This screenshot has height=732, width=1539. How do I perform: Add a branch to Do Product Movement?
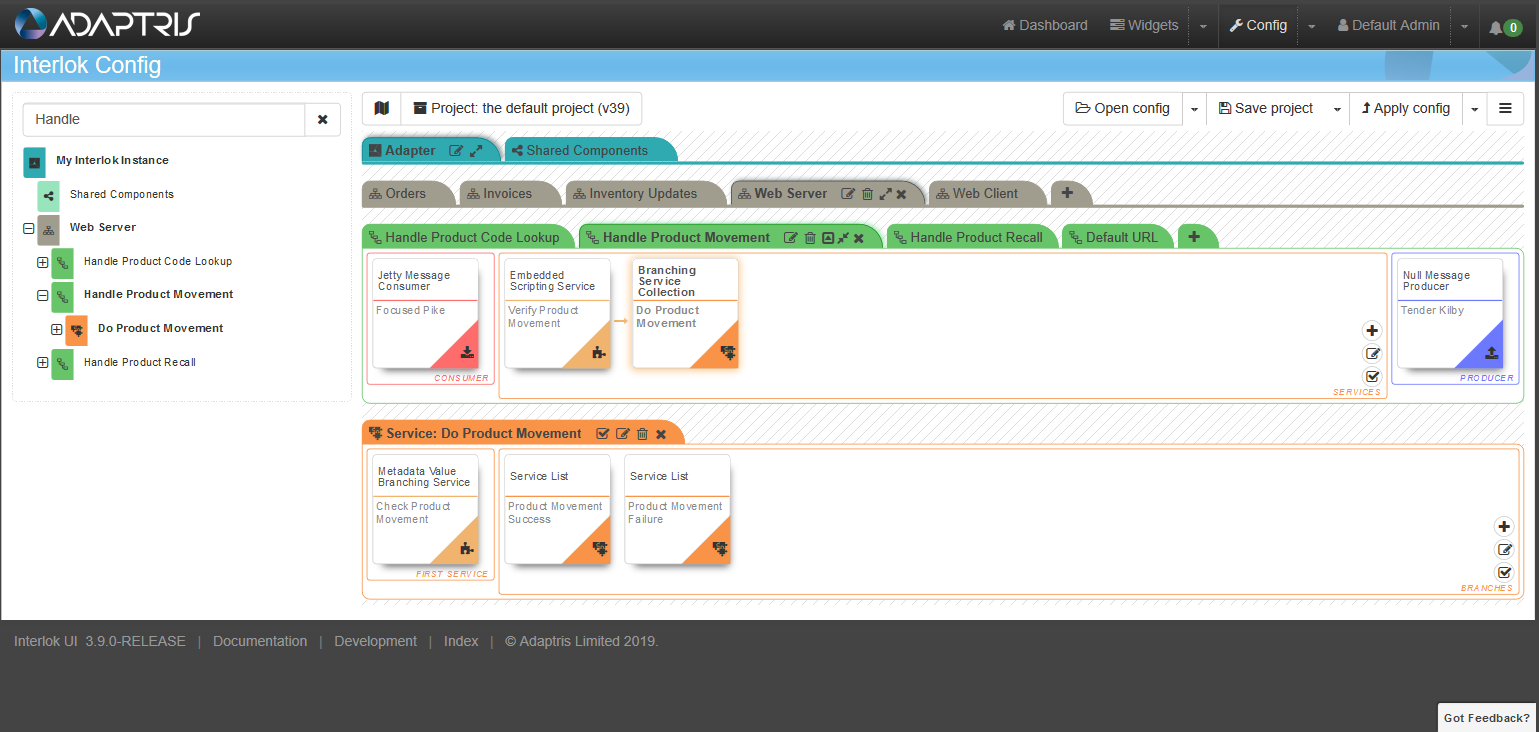point(1504,526)
